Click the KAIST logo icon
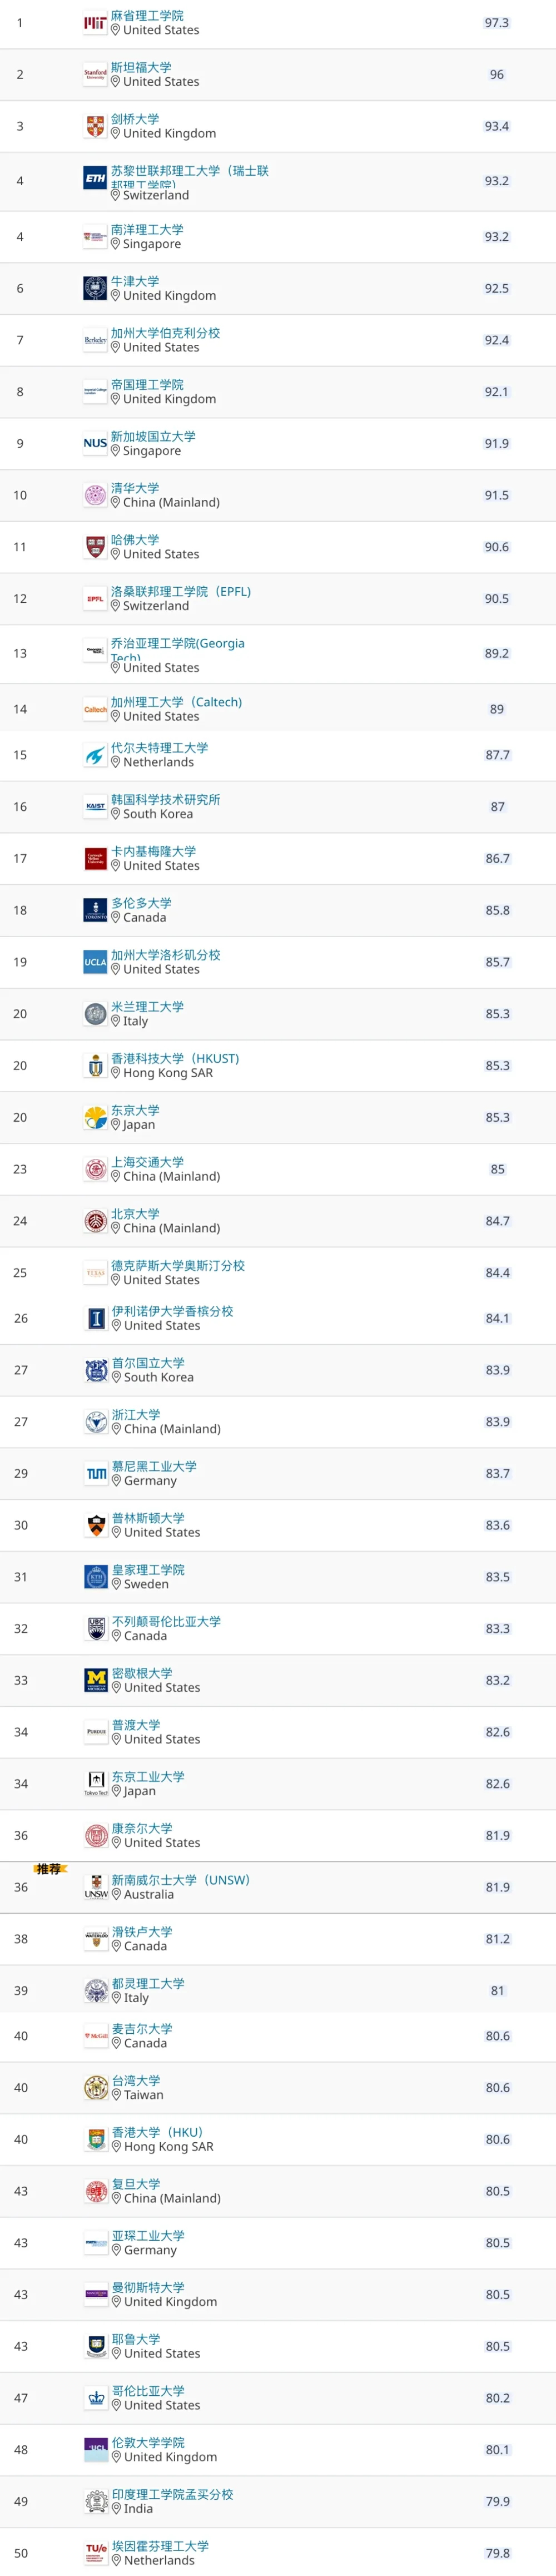The image size is (556, 2576). click(x=95, y=806)
